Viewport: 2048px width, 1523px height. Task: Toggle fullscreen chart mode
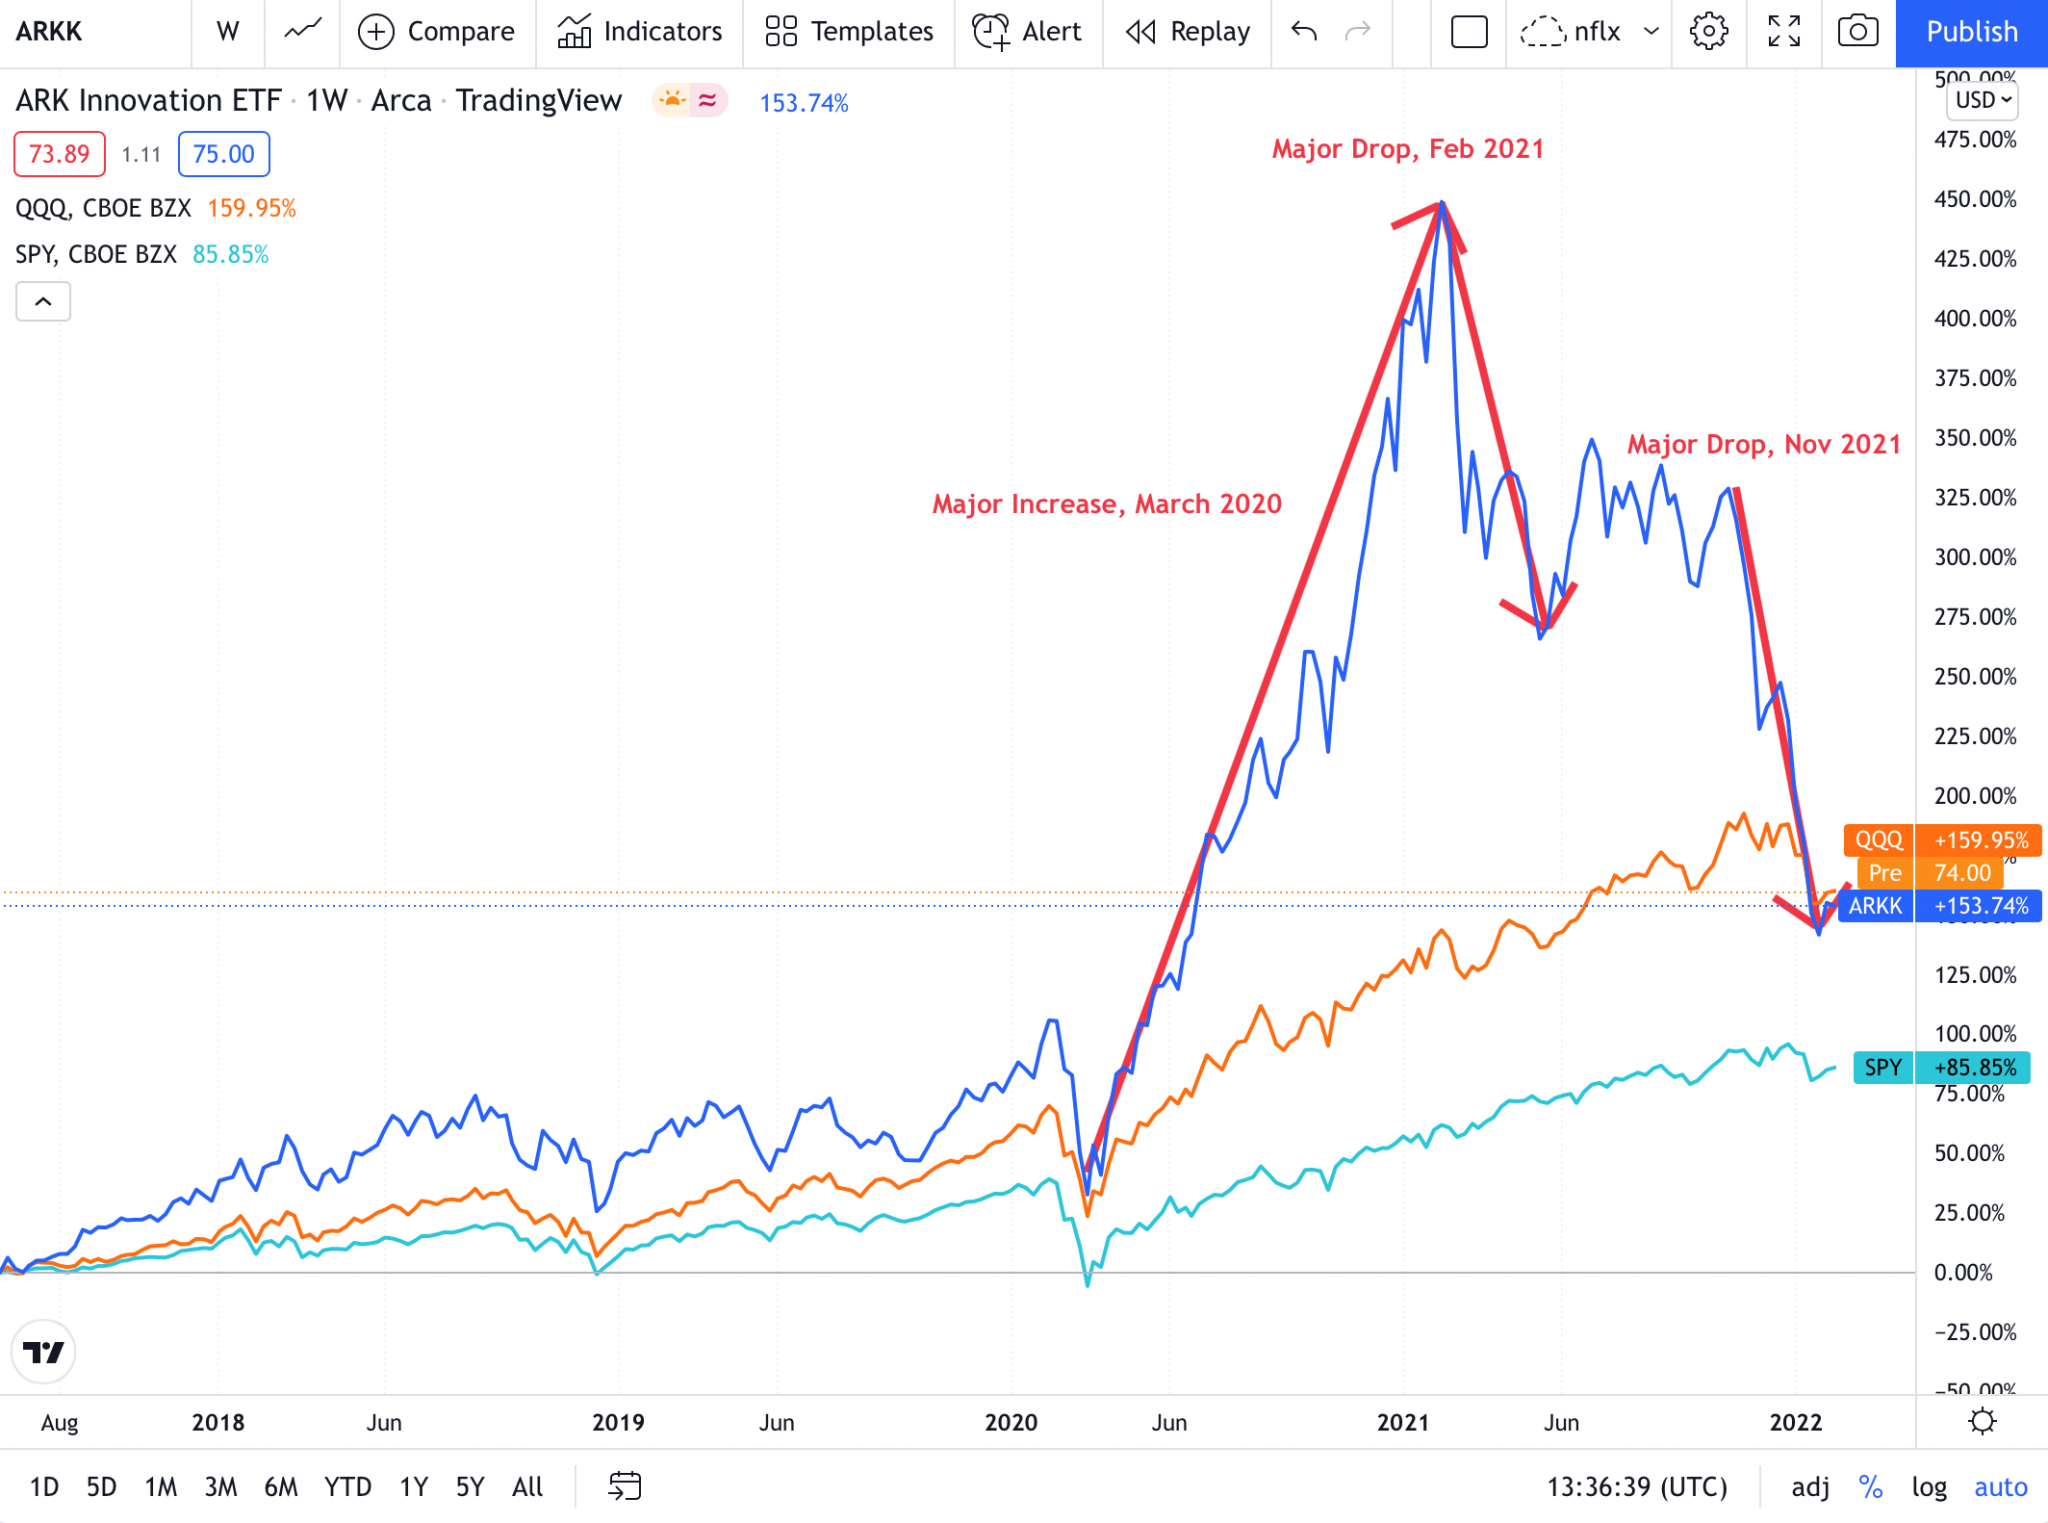[1784, 31]
